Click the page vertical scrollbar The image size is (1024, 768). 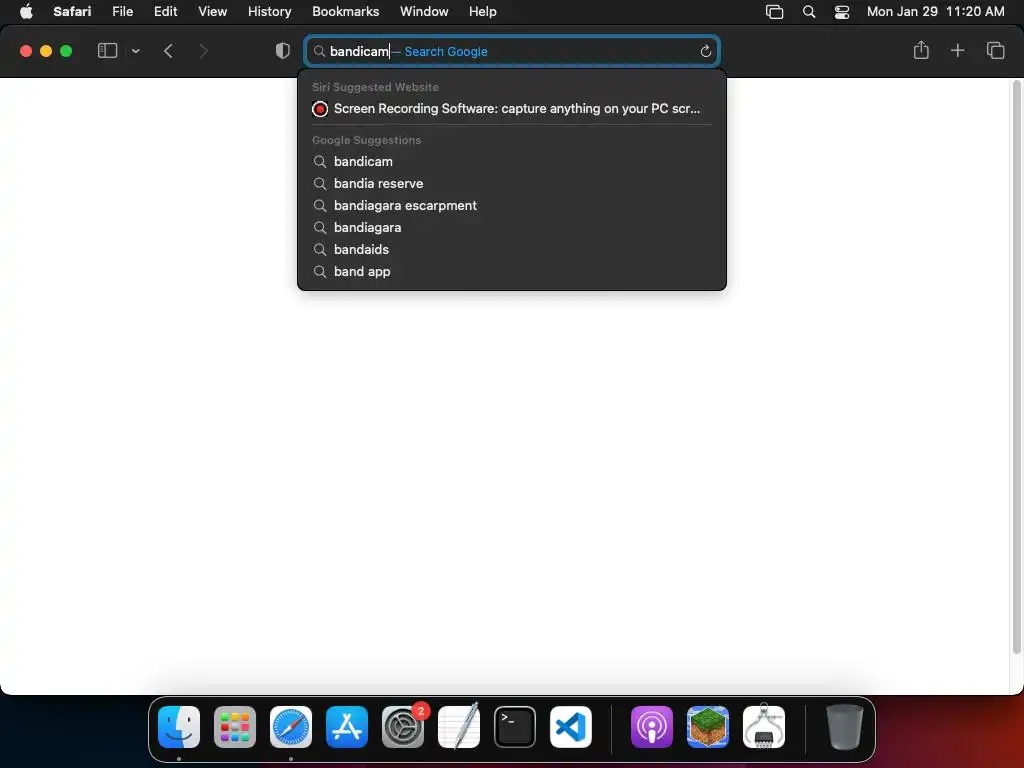pos(1016,367)
